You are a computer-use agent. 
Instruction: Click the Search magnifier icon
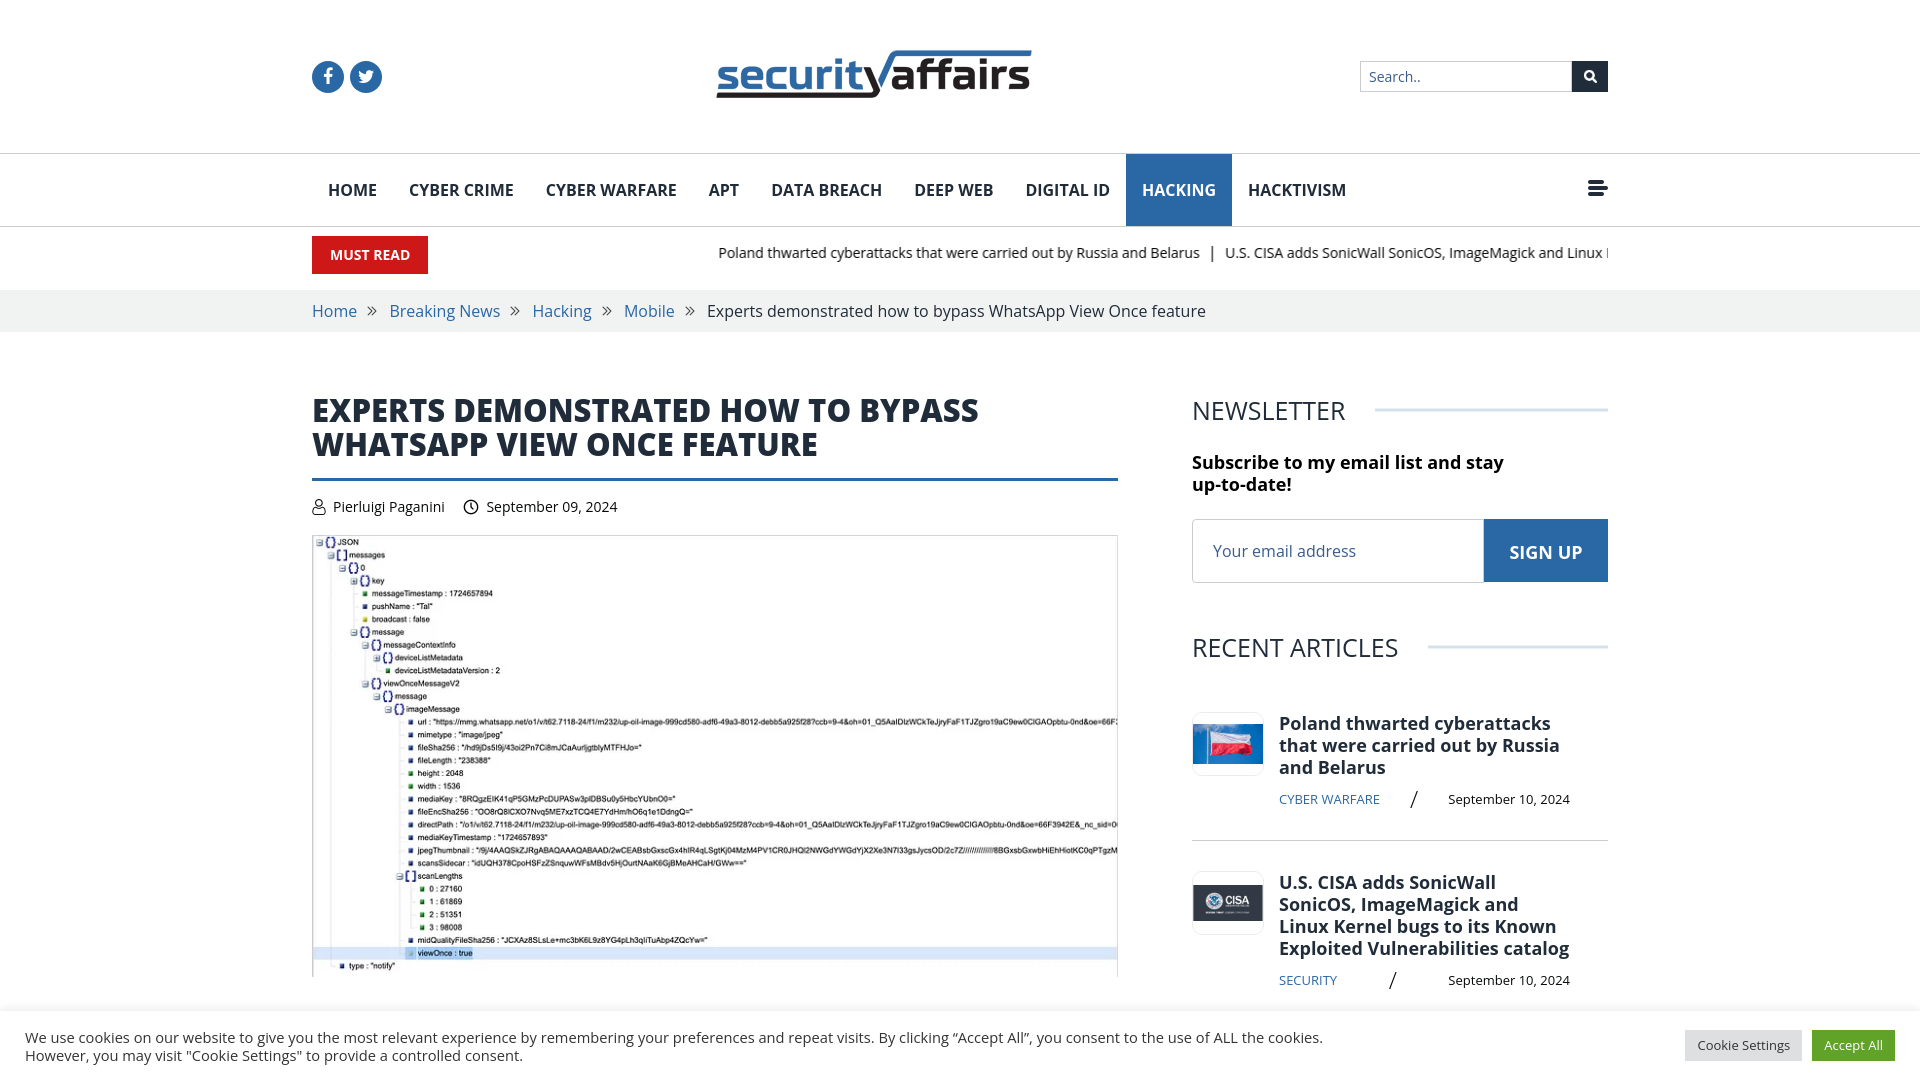click(1590, 76)
